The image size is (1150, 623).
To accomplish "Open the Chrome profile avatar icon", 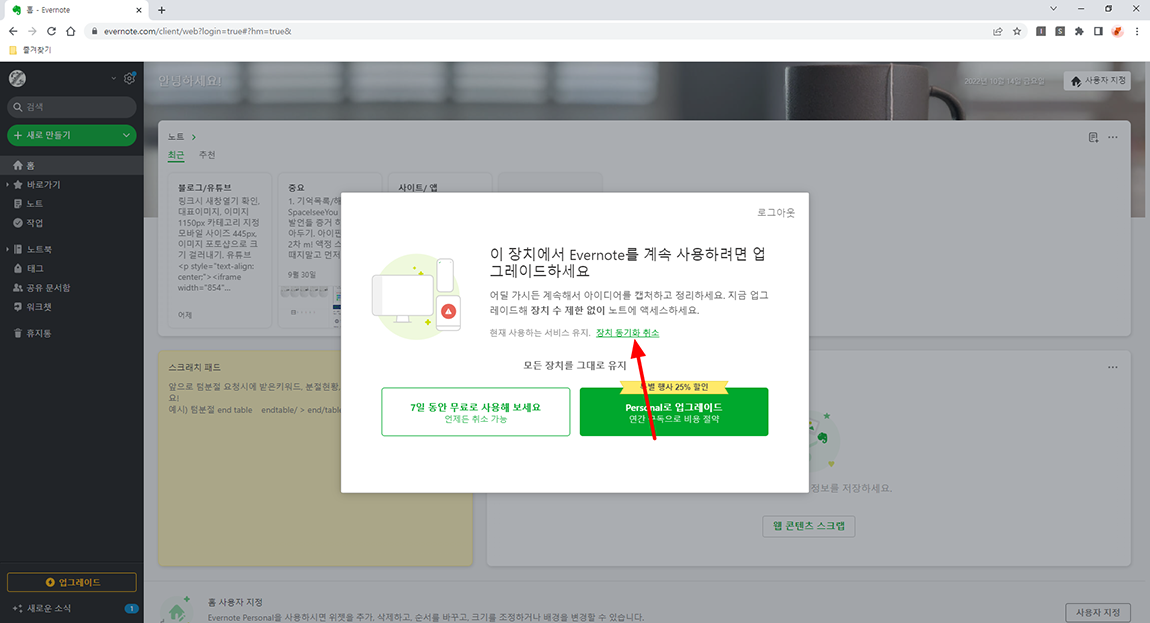I will coord(1117,32).
